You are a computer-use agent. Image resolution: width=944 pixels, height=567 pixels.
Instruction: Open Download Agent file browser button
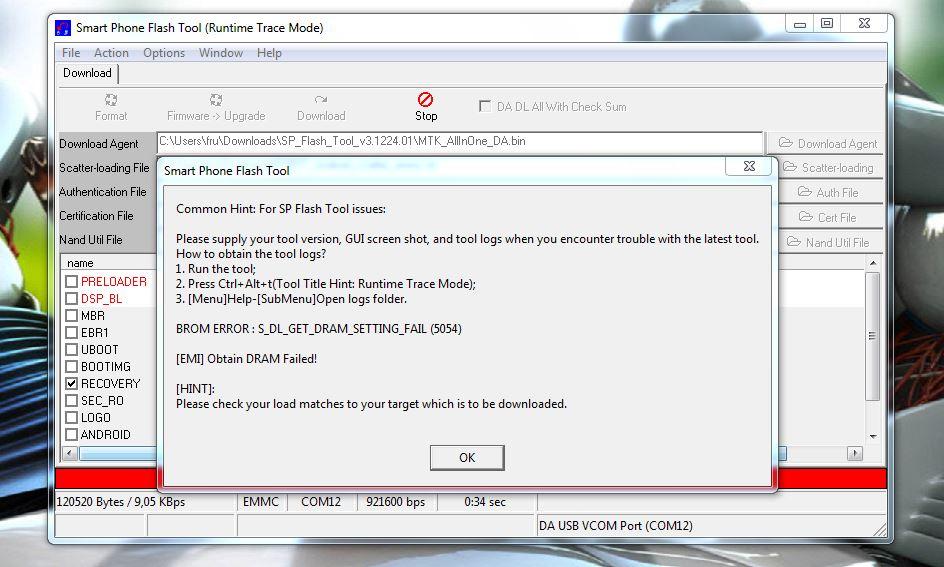pos(827,143)
